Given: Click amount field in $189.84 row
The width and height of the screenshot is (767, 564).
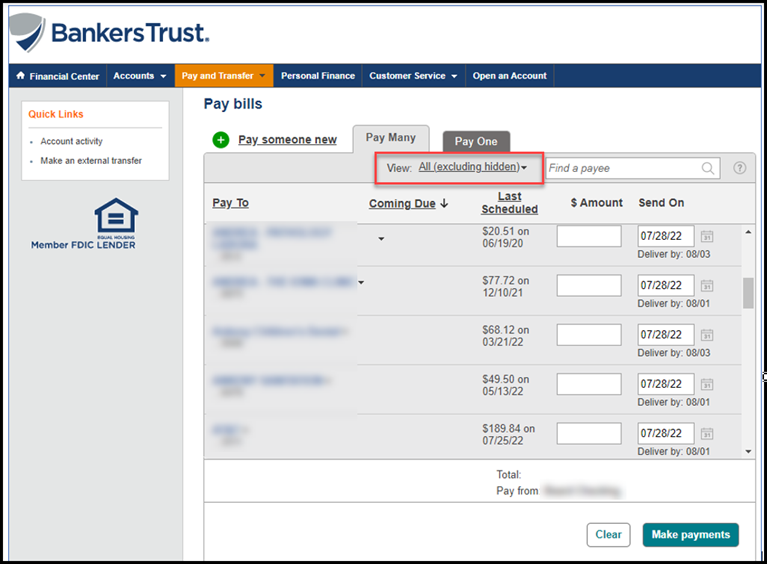Looking at the screenshot, I should coord(589,434).
